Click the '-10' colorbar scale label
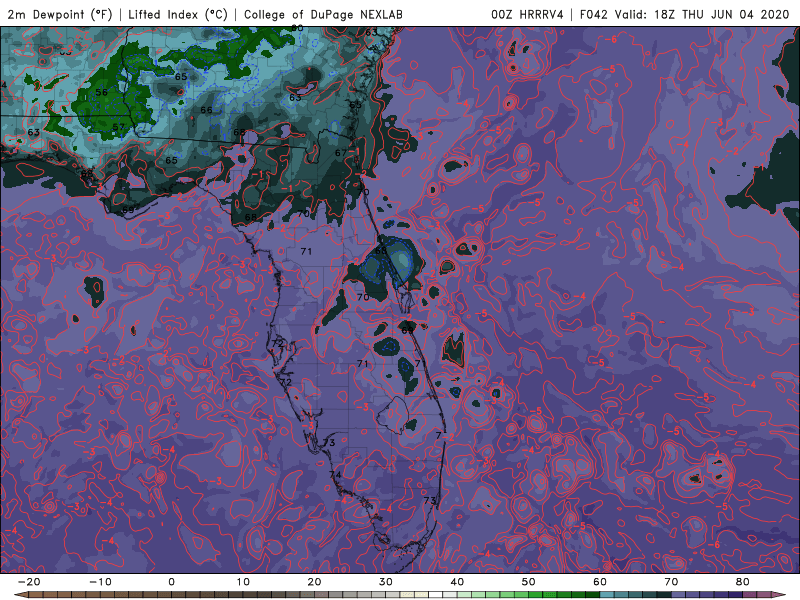The image size is (800, 600). click(100, 582)
